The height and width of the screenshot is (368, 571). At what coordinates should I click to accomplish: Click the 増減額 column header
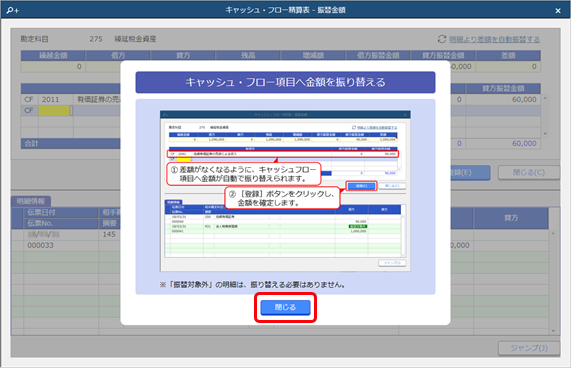313,55
